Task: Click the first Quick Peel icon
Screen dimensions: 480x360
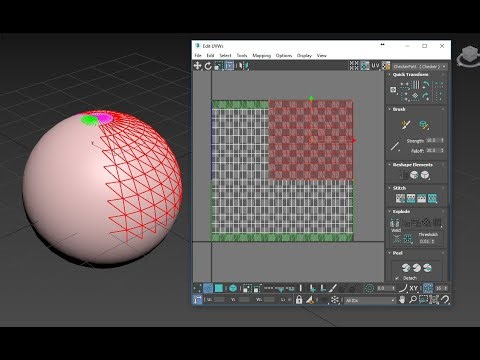Action: click(406, 268)
